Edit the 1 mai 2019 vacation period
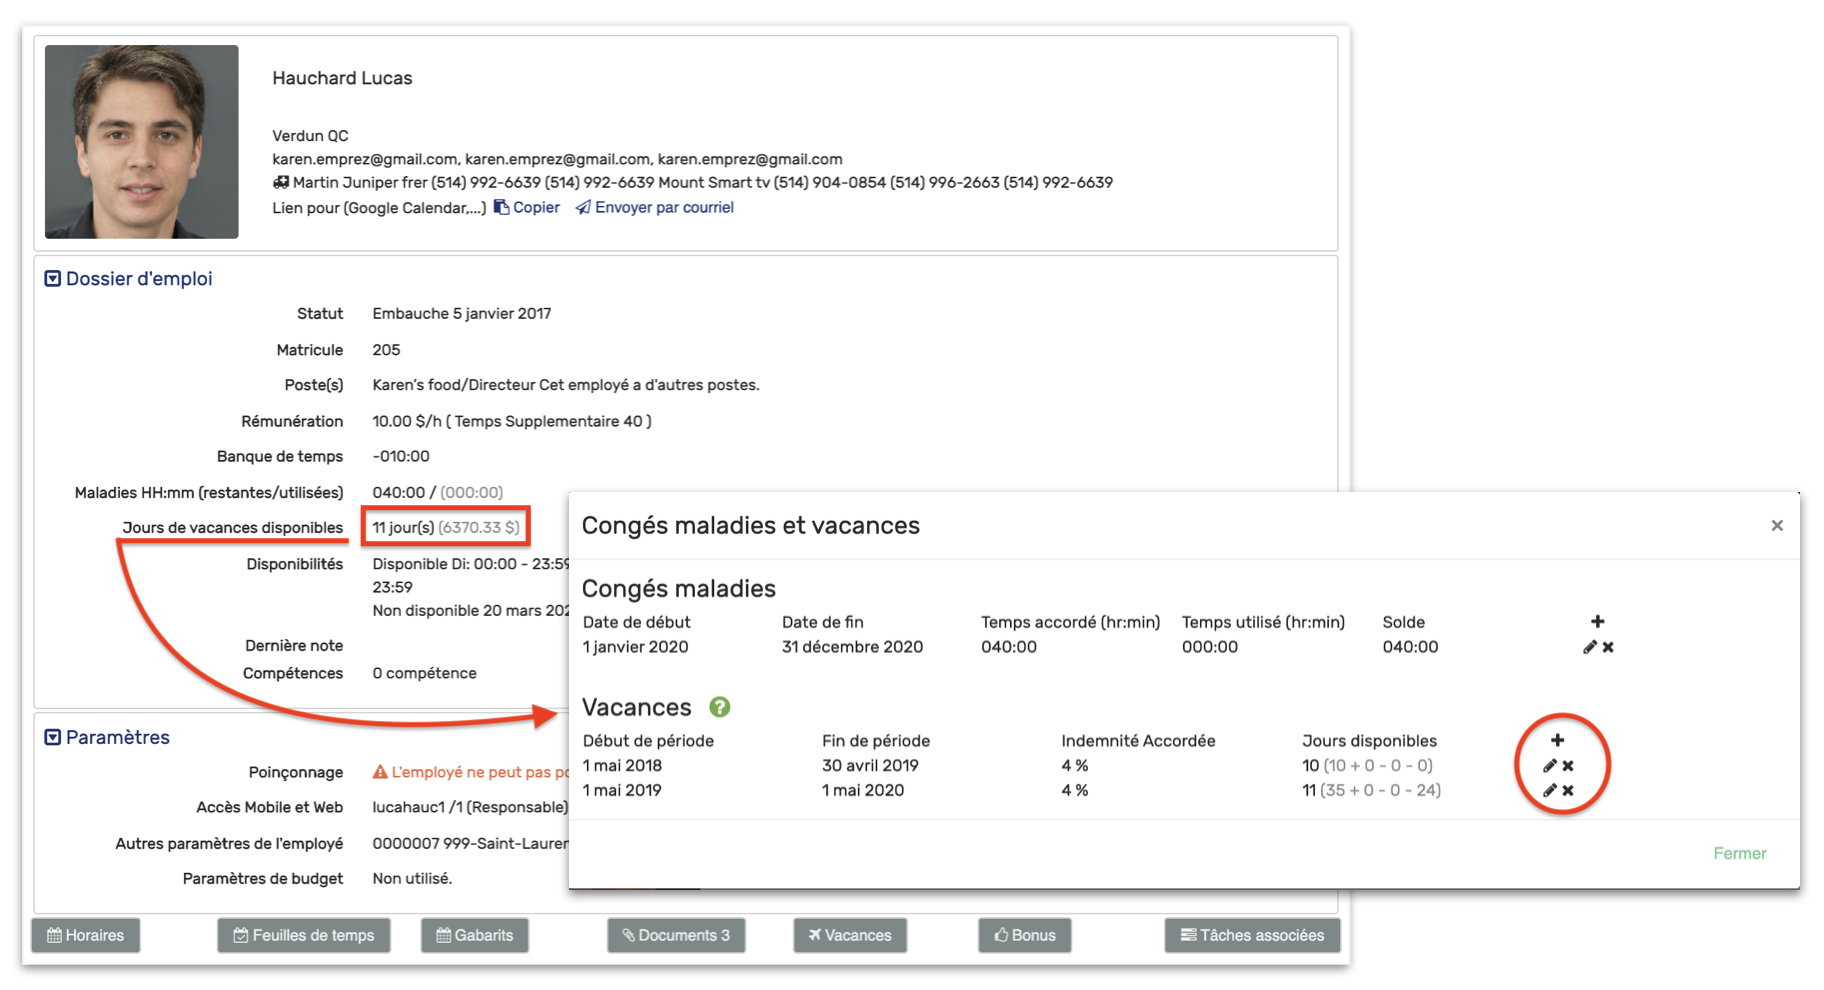This screenshot has width=1824, height=990. 1550,791
